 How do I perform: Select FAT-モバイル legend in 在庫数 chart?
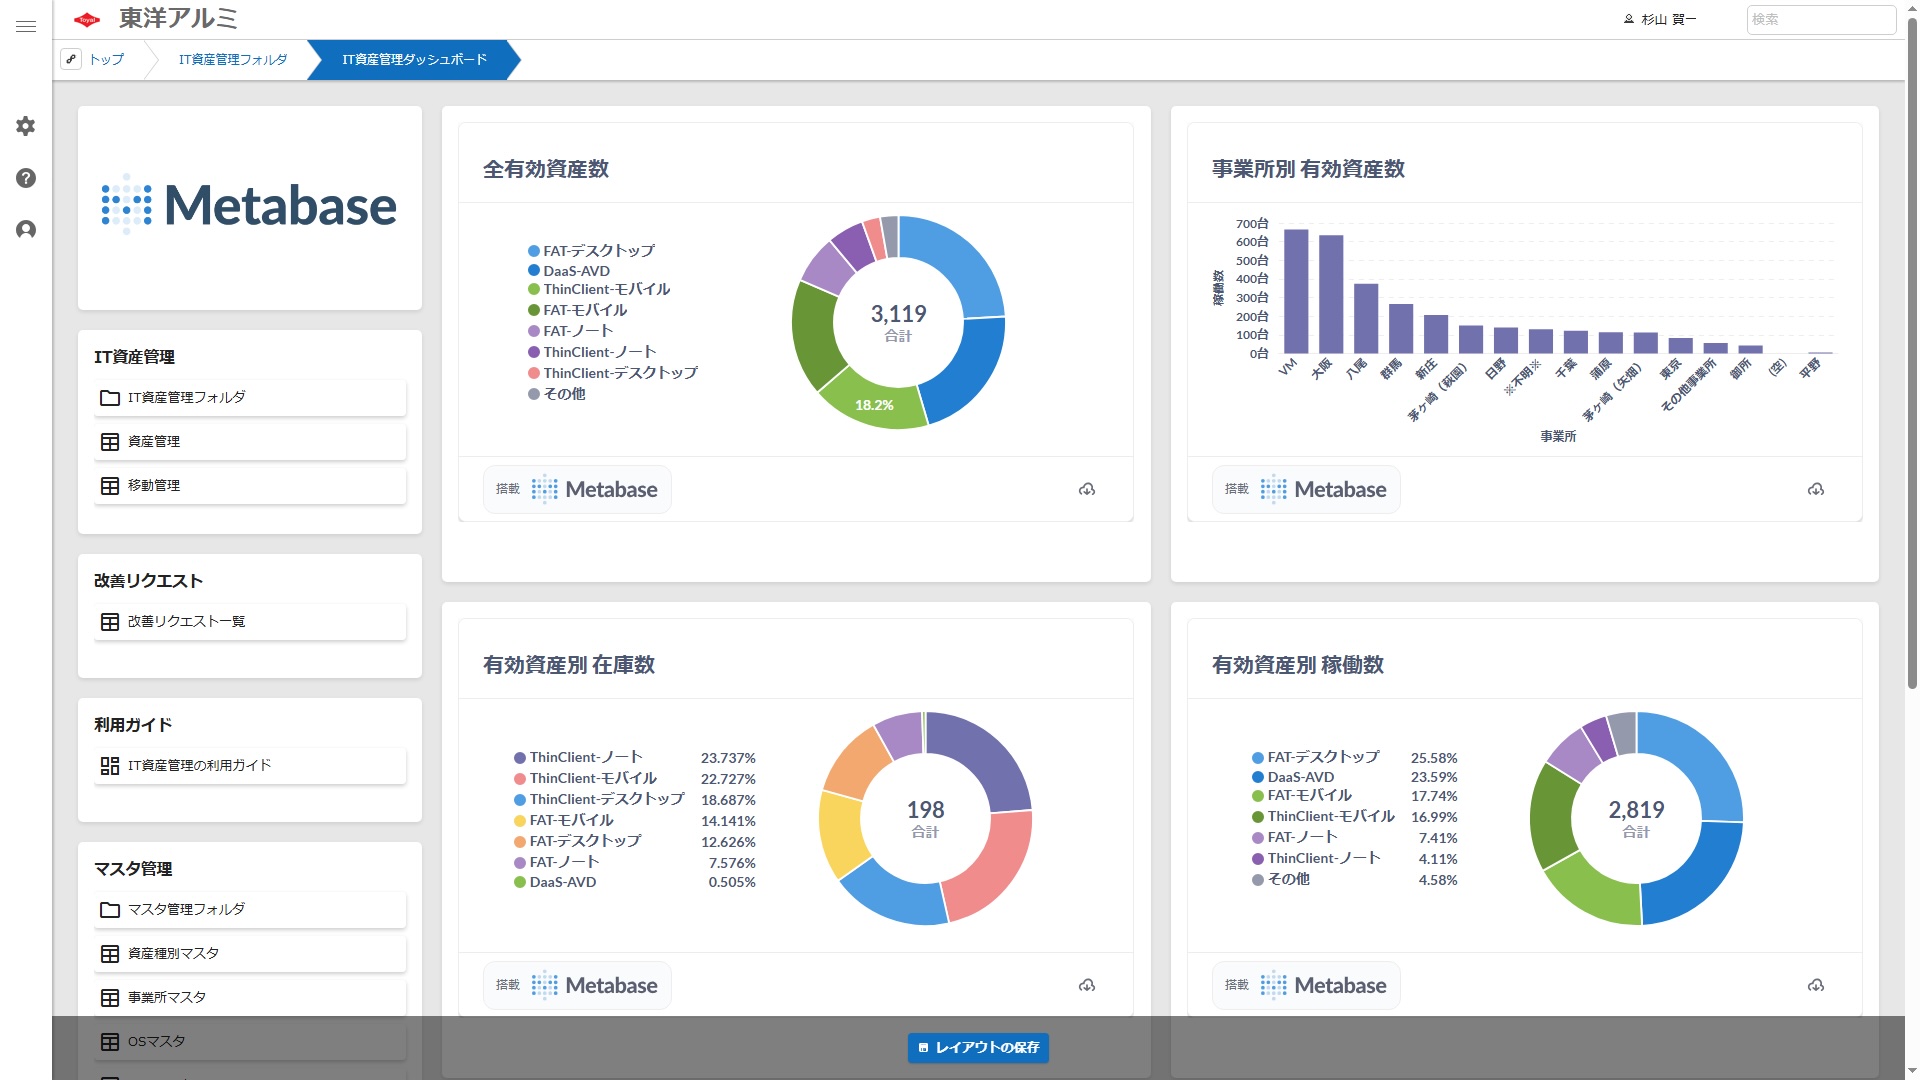click(564, 820)
